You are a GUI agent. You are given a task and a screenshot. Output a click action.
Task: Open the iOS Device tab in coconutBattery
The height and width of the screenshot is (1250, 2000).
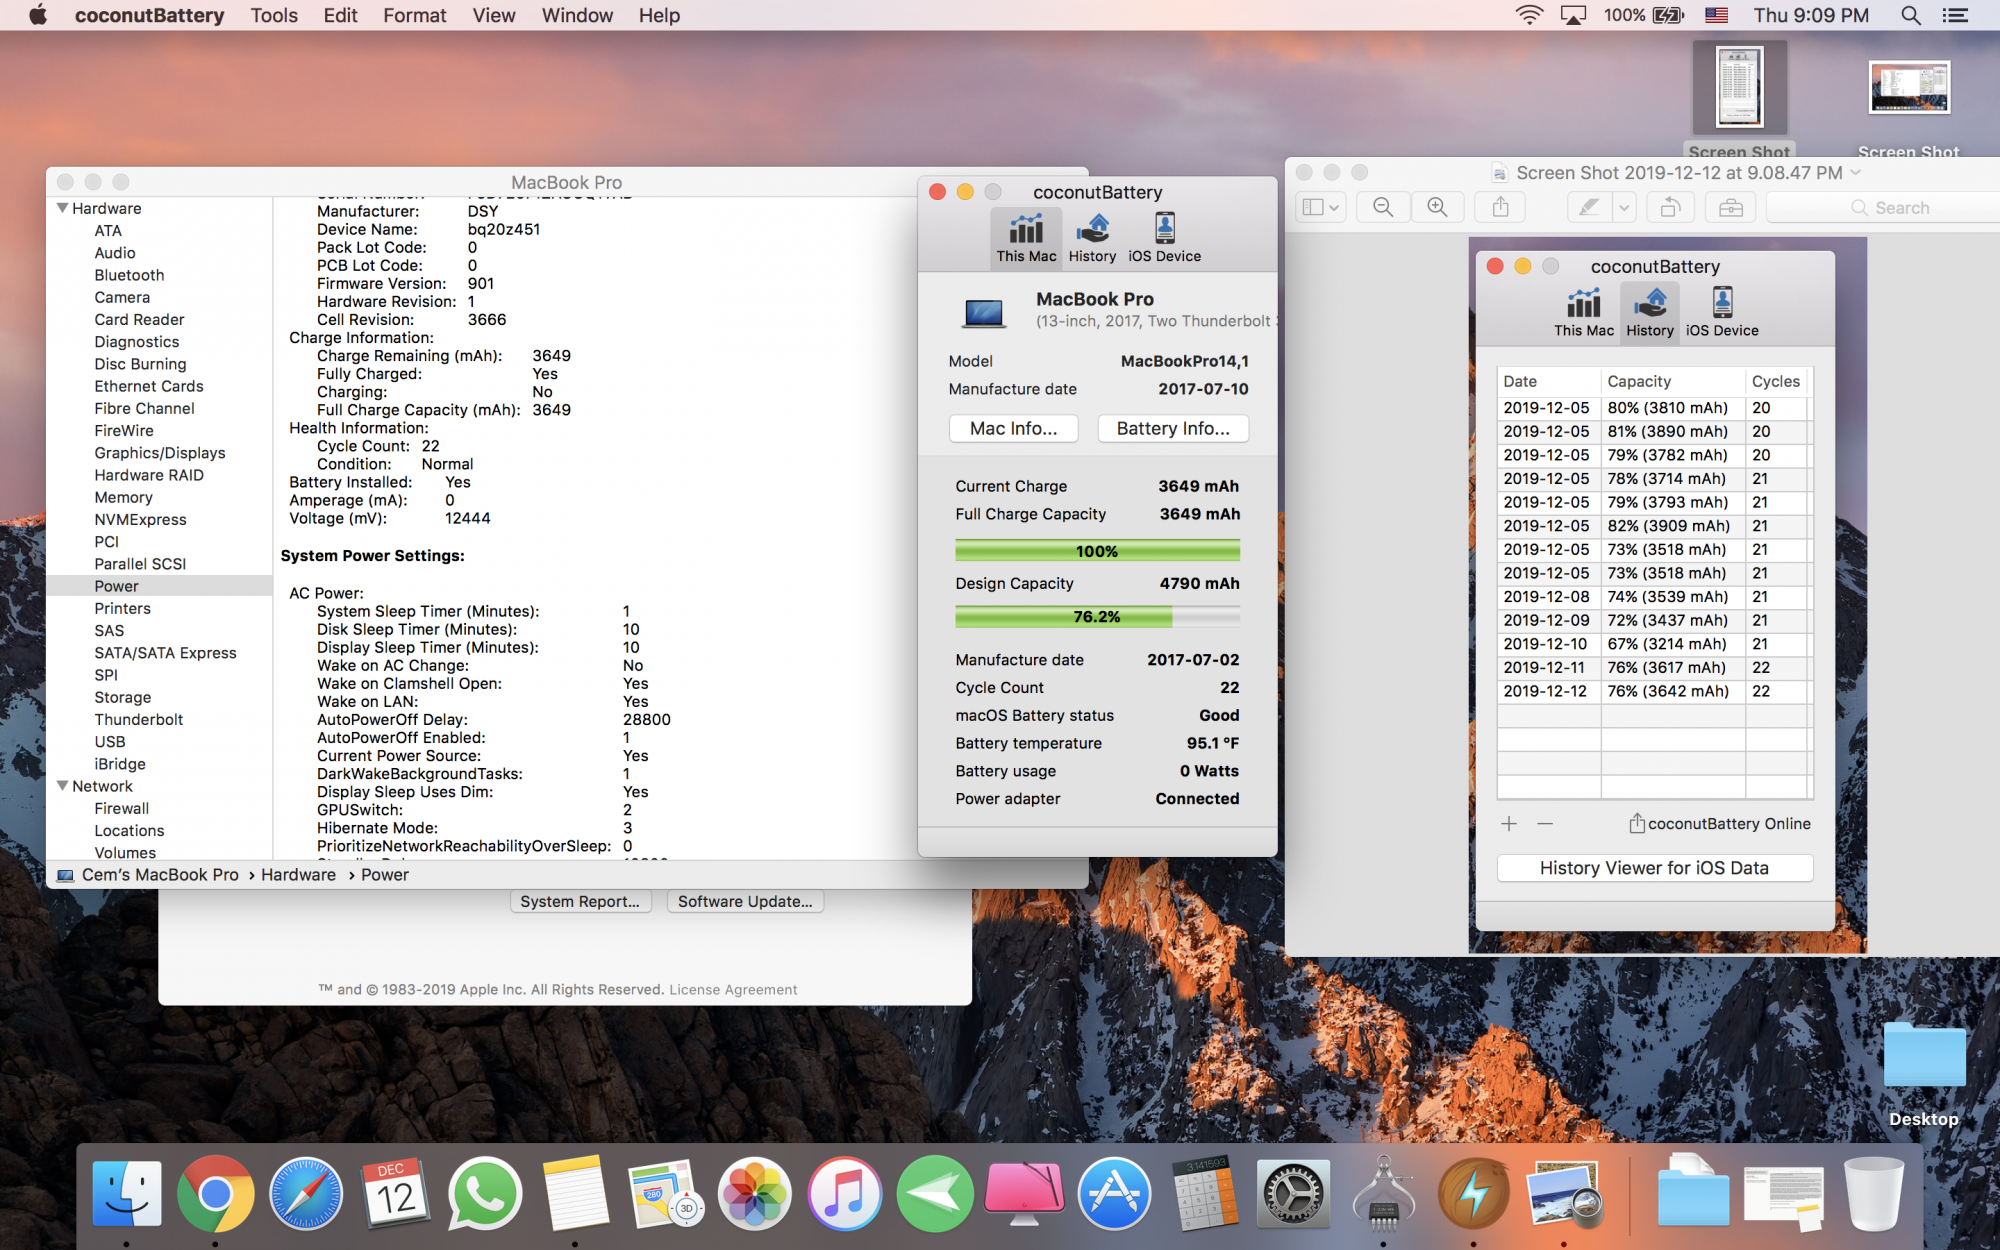pos(1164,238)
